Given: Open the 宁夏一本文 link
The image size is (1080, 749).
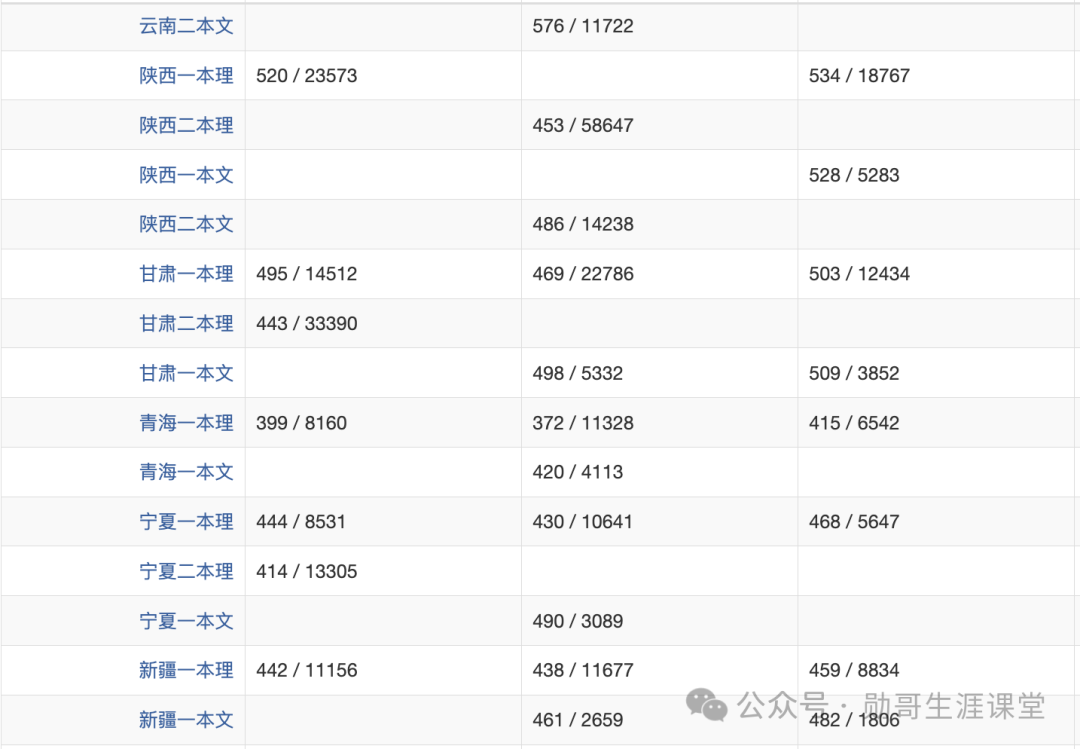Looking at the screenshot, I should [x=186, y=621].
